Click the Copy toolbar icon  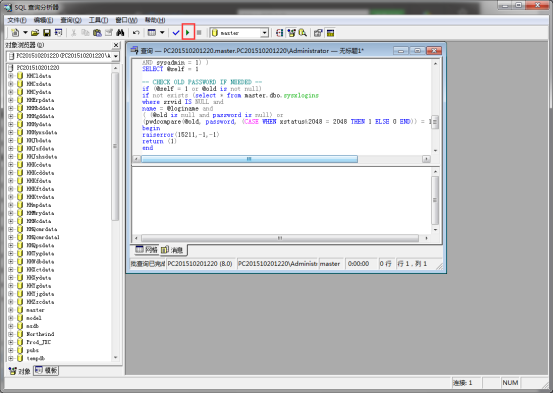pos(85,33)
